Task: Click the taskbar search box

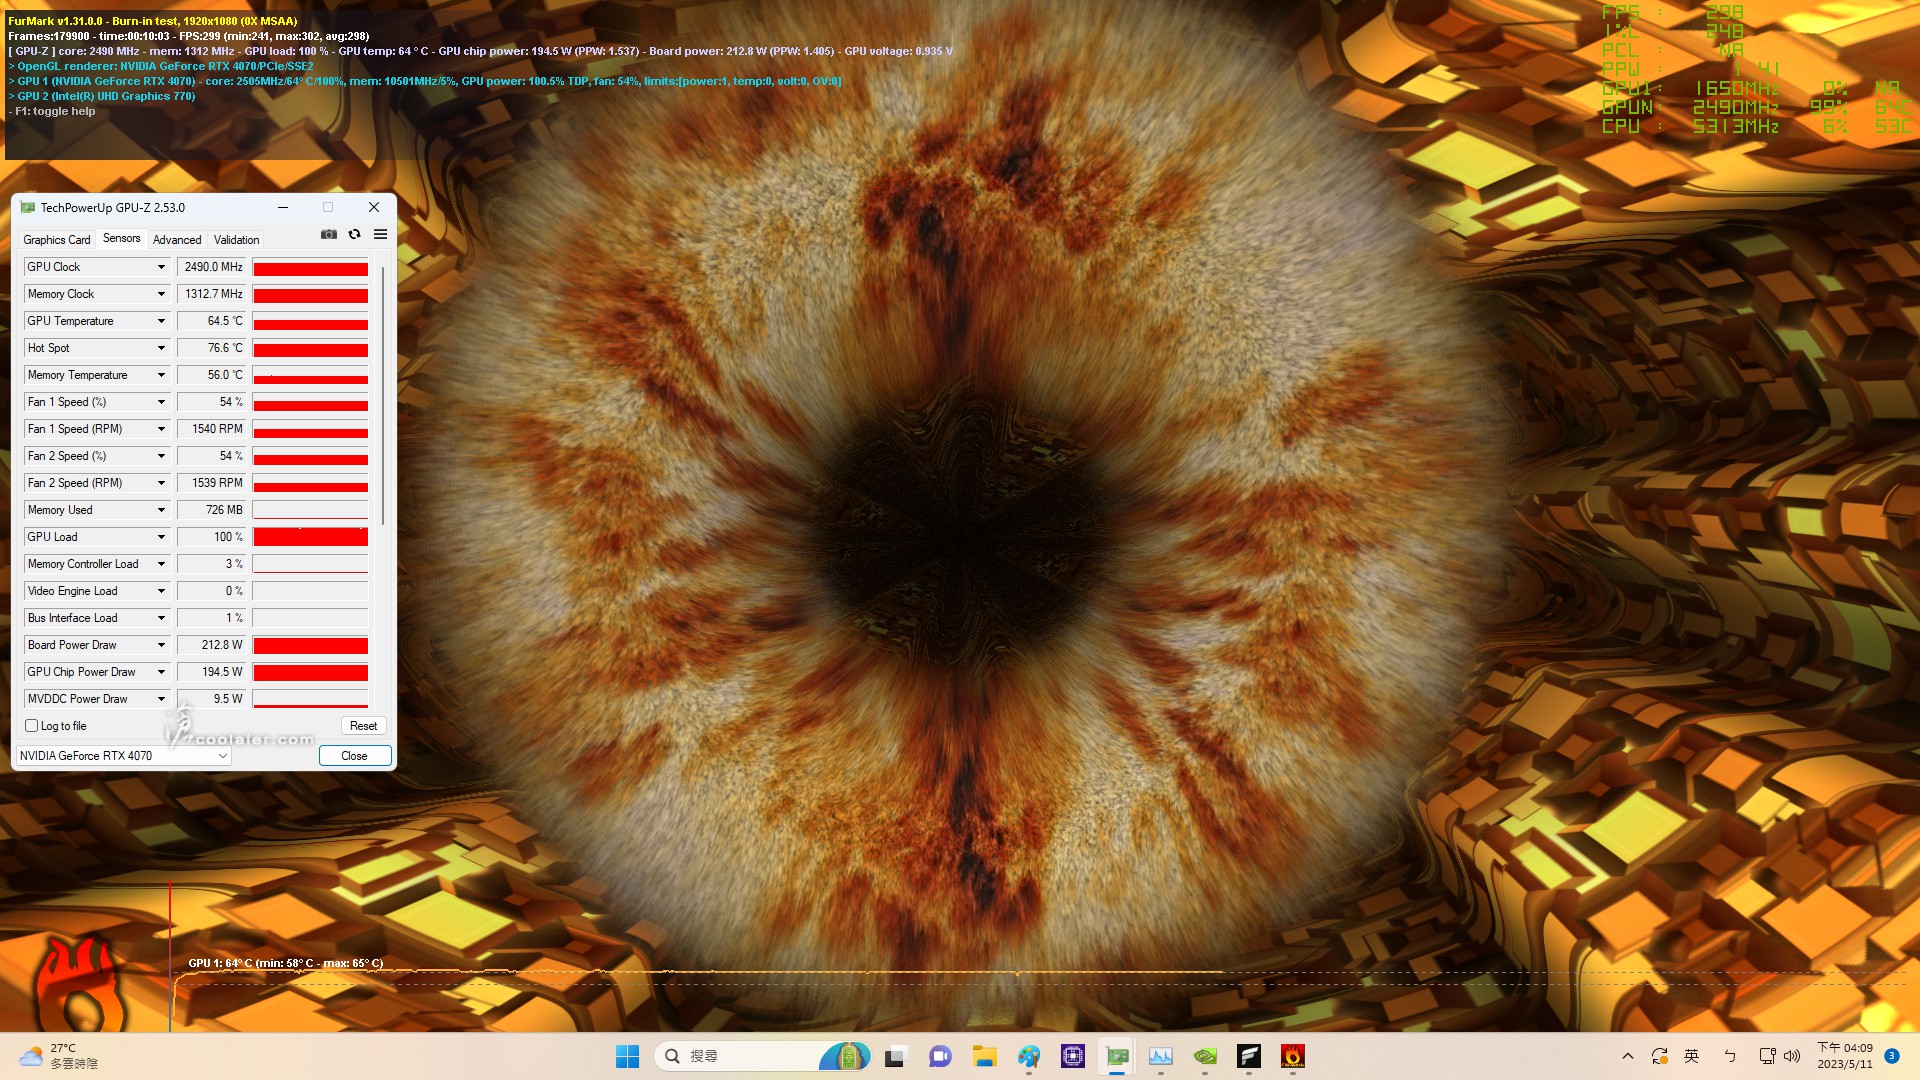Action: 760,1056
